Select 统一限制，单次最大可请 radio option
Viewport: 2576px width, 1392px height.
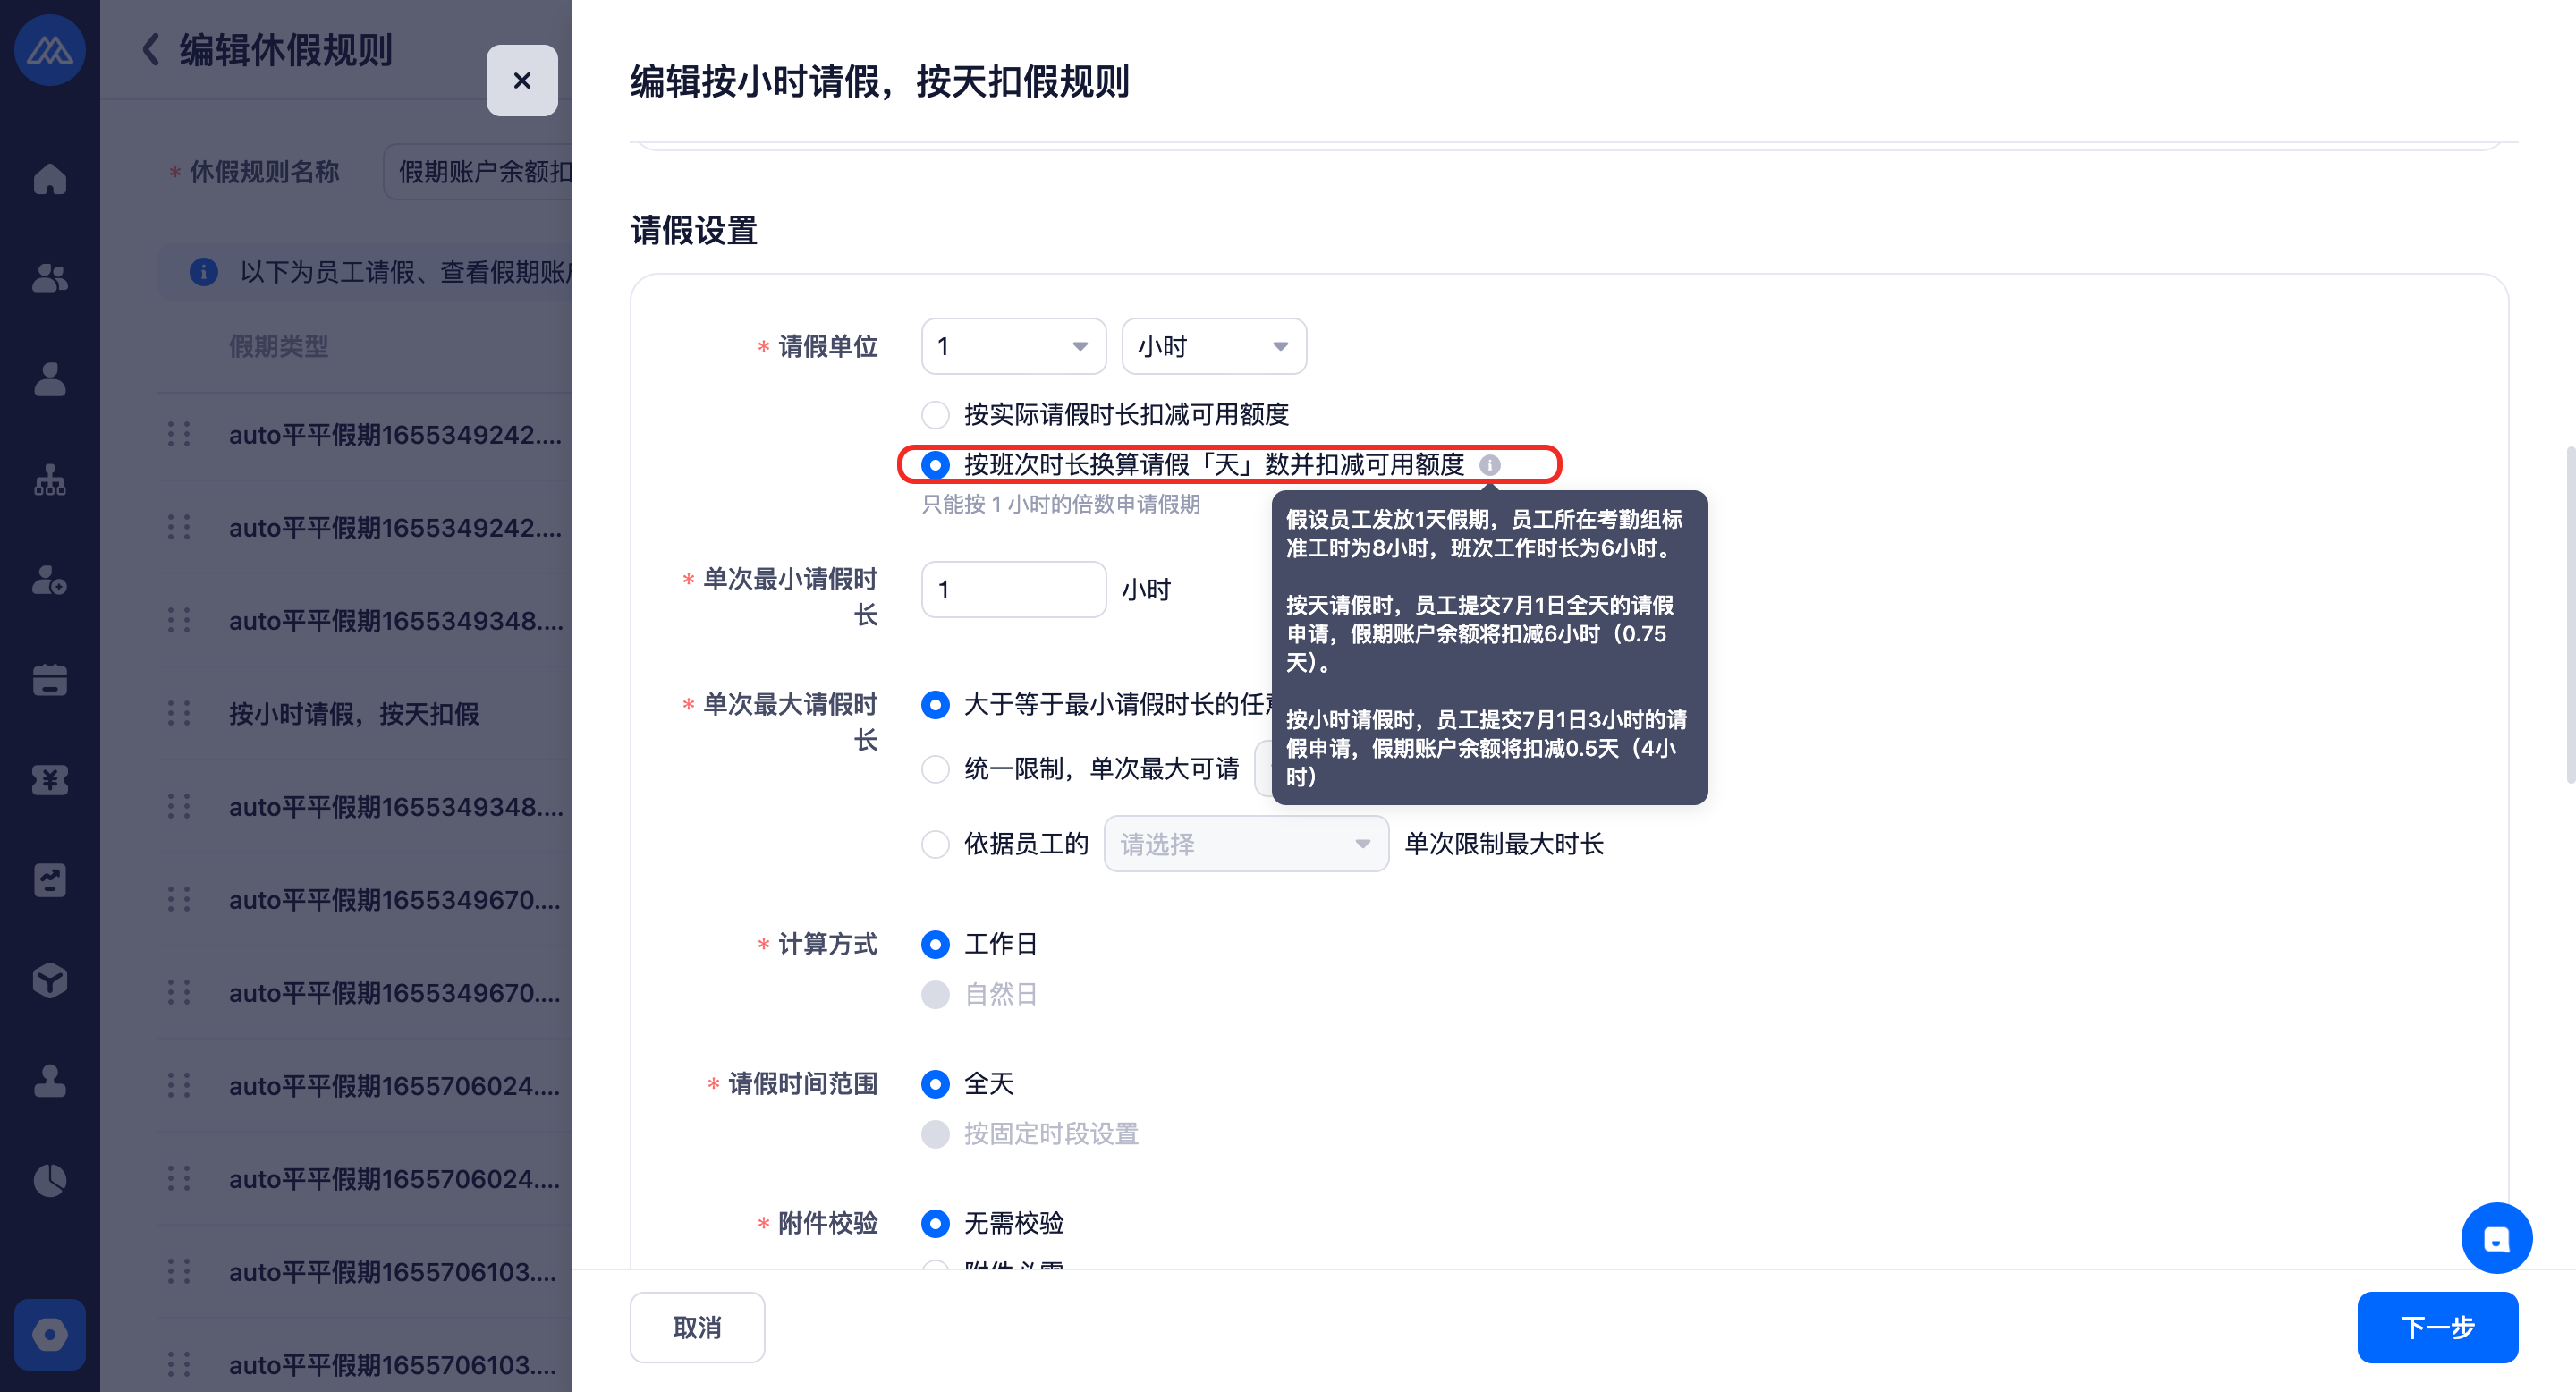point(935,769)
